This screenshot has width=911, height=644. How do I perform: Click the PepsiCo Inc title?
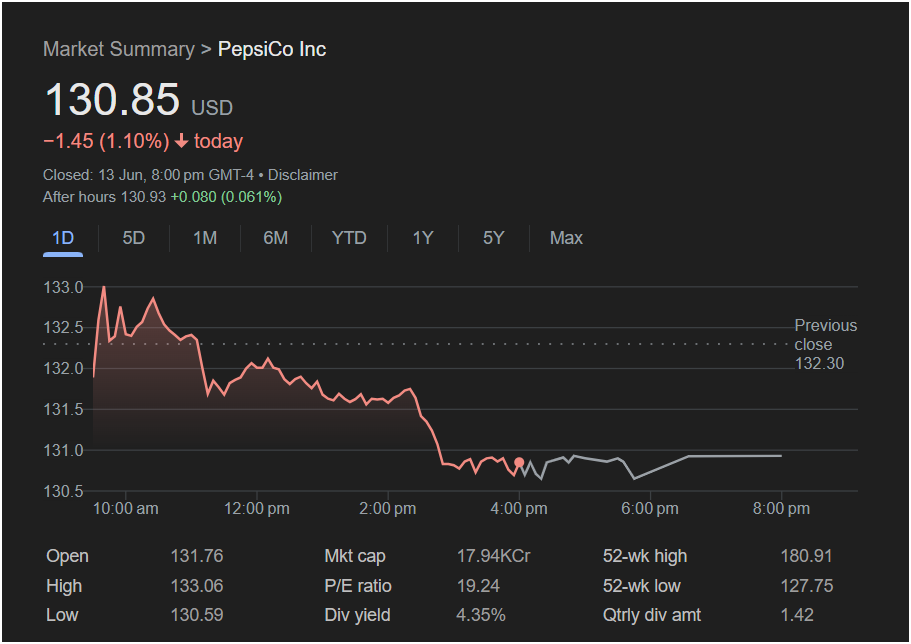coord(272,49)
